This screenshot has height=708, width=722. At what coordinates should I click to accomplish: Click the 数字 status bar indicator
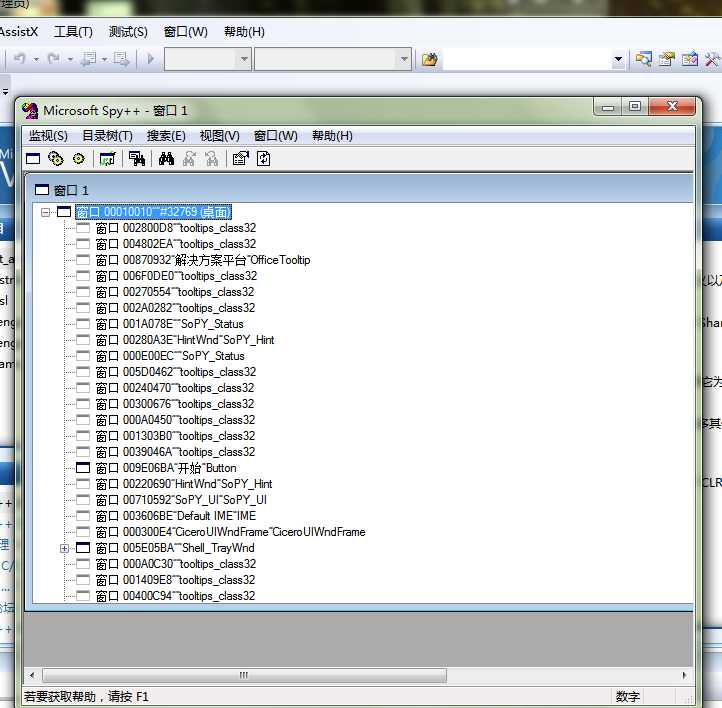[628, 696]
